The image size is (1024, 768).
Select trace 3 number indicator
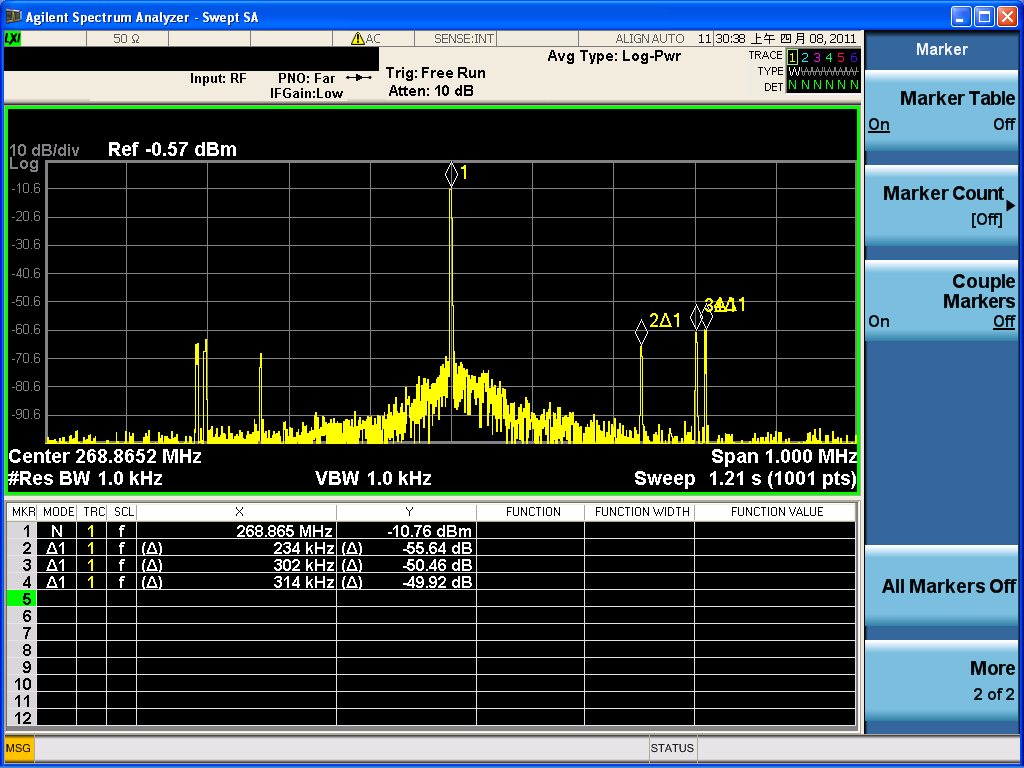click(817, 57)
